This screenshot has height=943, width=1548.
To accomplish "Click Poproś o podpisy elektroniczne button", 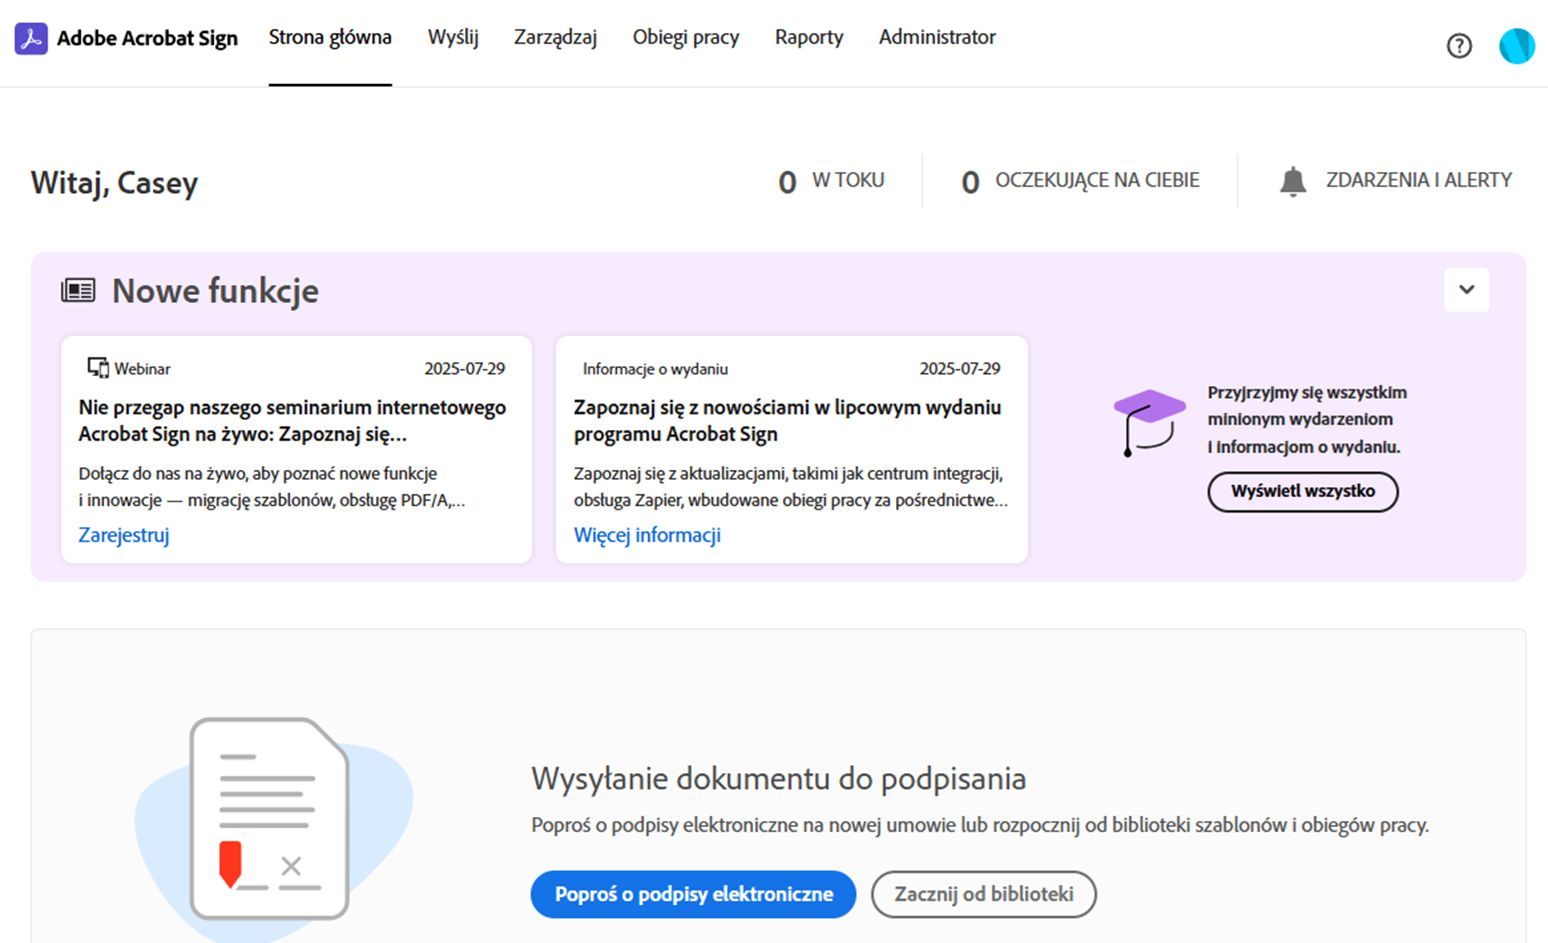I will (693, 894).
